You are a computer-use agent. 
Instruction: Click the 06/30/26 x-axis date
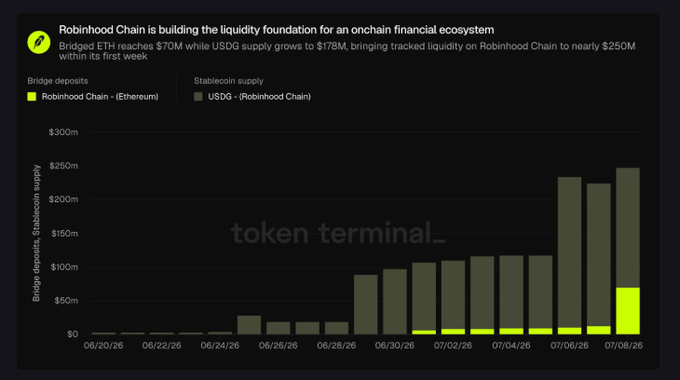click(394, 345)
